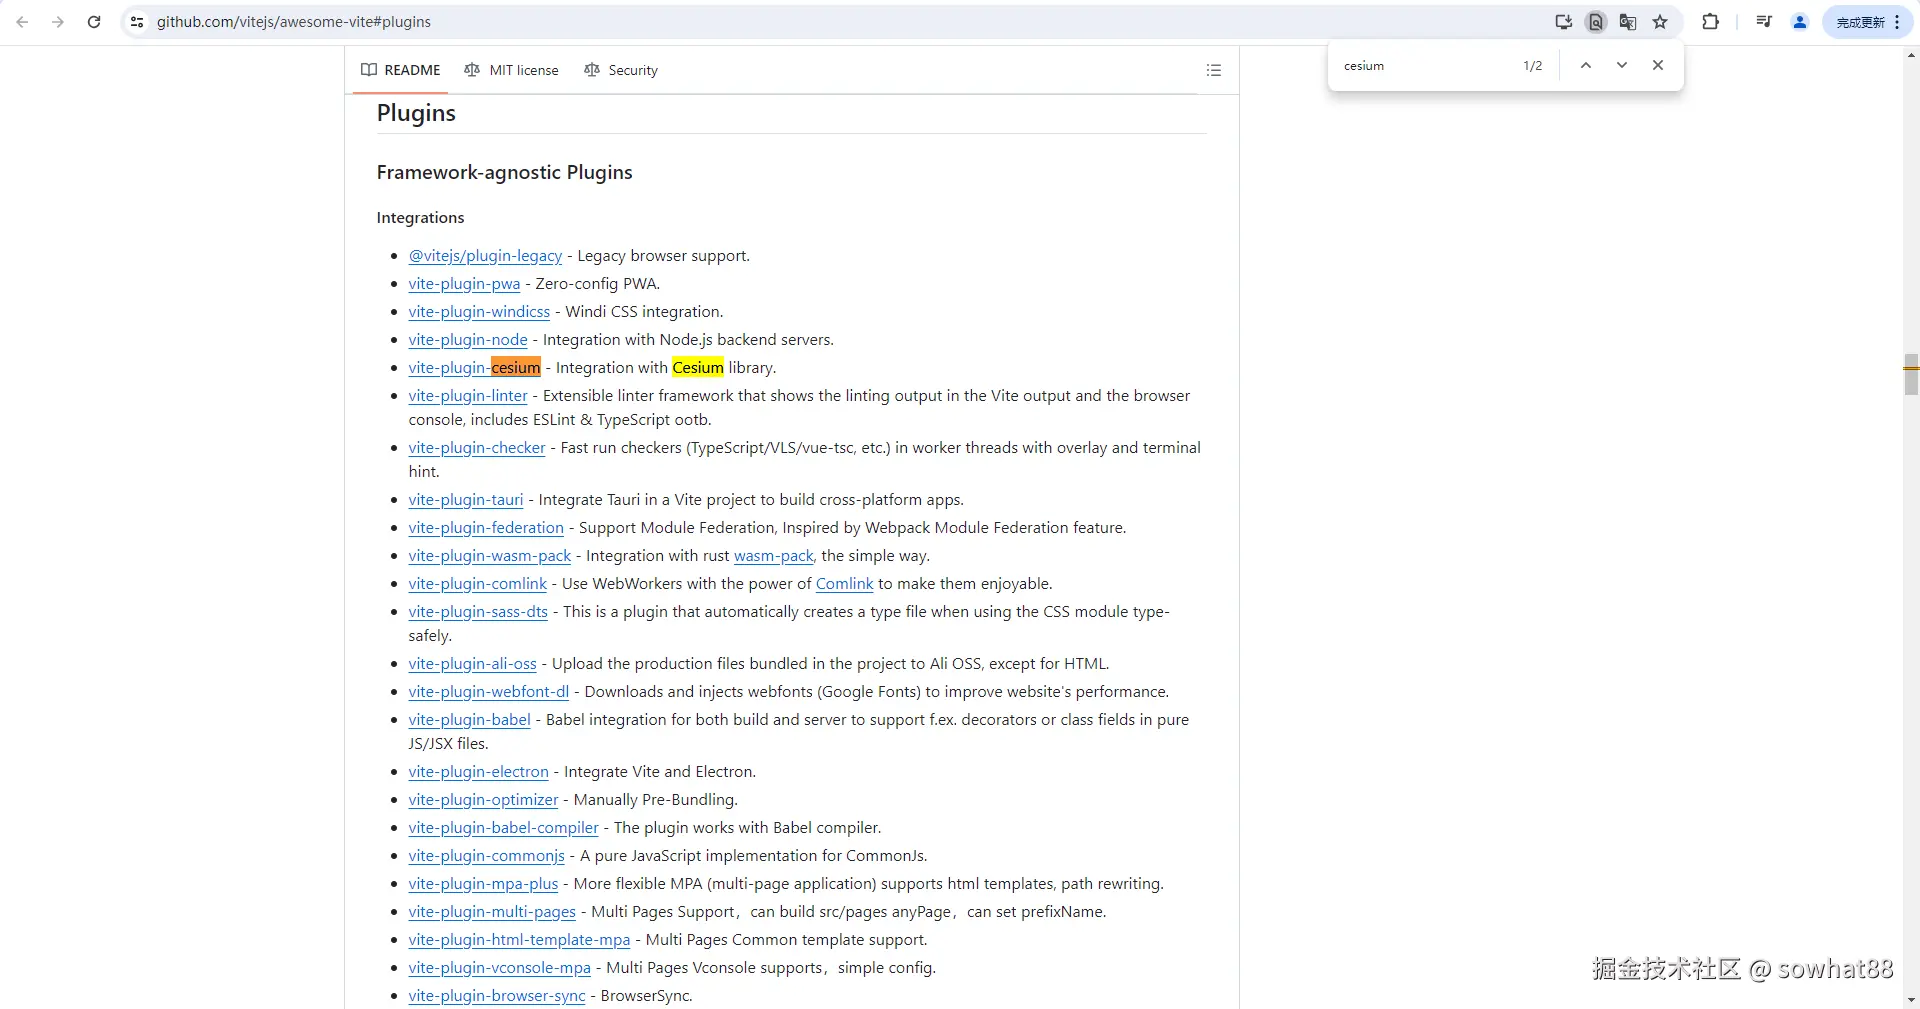This screenshot has height=1009, width=1920.
Task: Click the Integrations subheading
Action: (x=420, y=218)
